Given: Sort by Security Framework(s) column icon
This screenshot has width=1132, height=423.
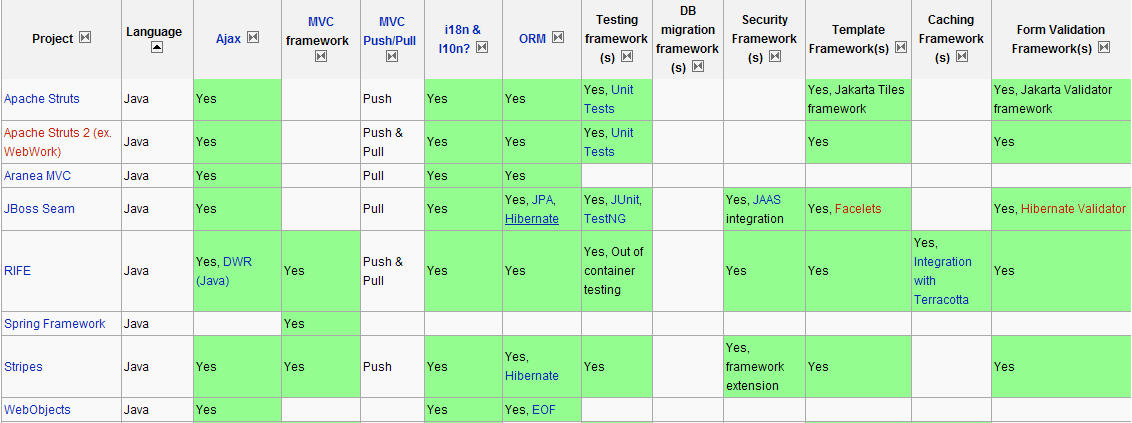Looking at the screenshot, I should (x=775, y=56).
